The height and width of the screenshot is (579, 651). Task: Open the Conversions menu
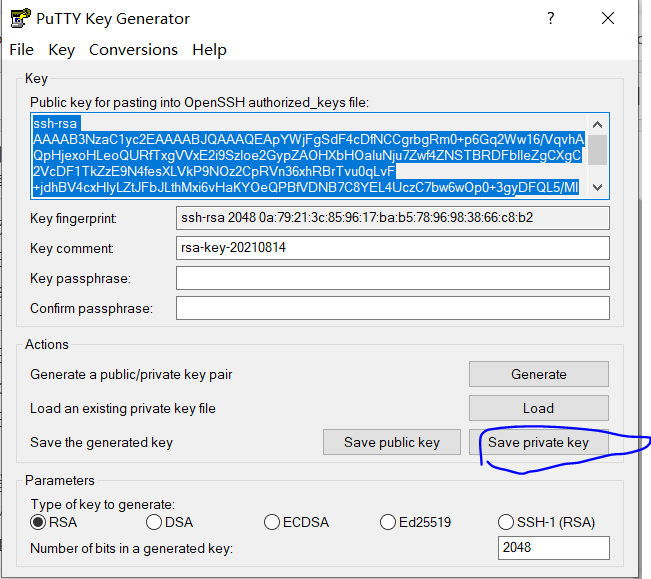pyautogui.click(x=133, y=50)
